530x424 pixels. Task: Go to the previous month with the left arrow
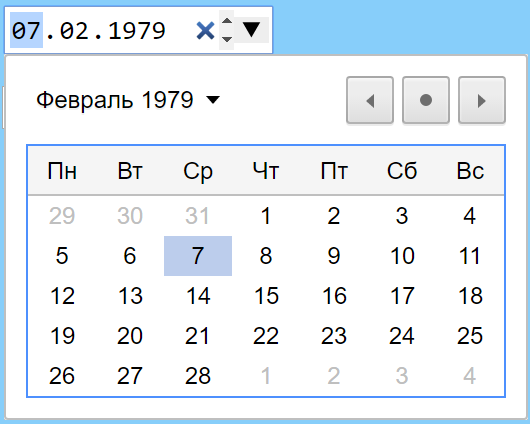click(370, 100)
